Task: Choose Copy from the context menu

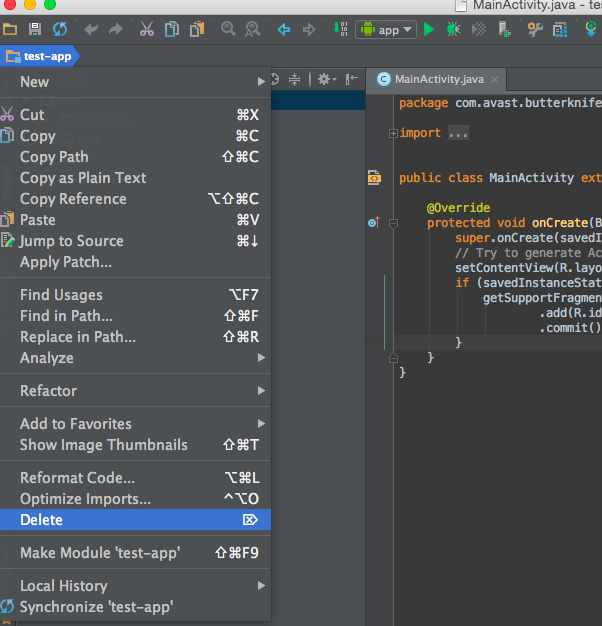Action: click(135, 136)
